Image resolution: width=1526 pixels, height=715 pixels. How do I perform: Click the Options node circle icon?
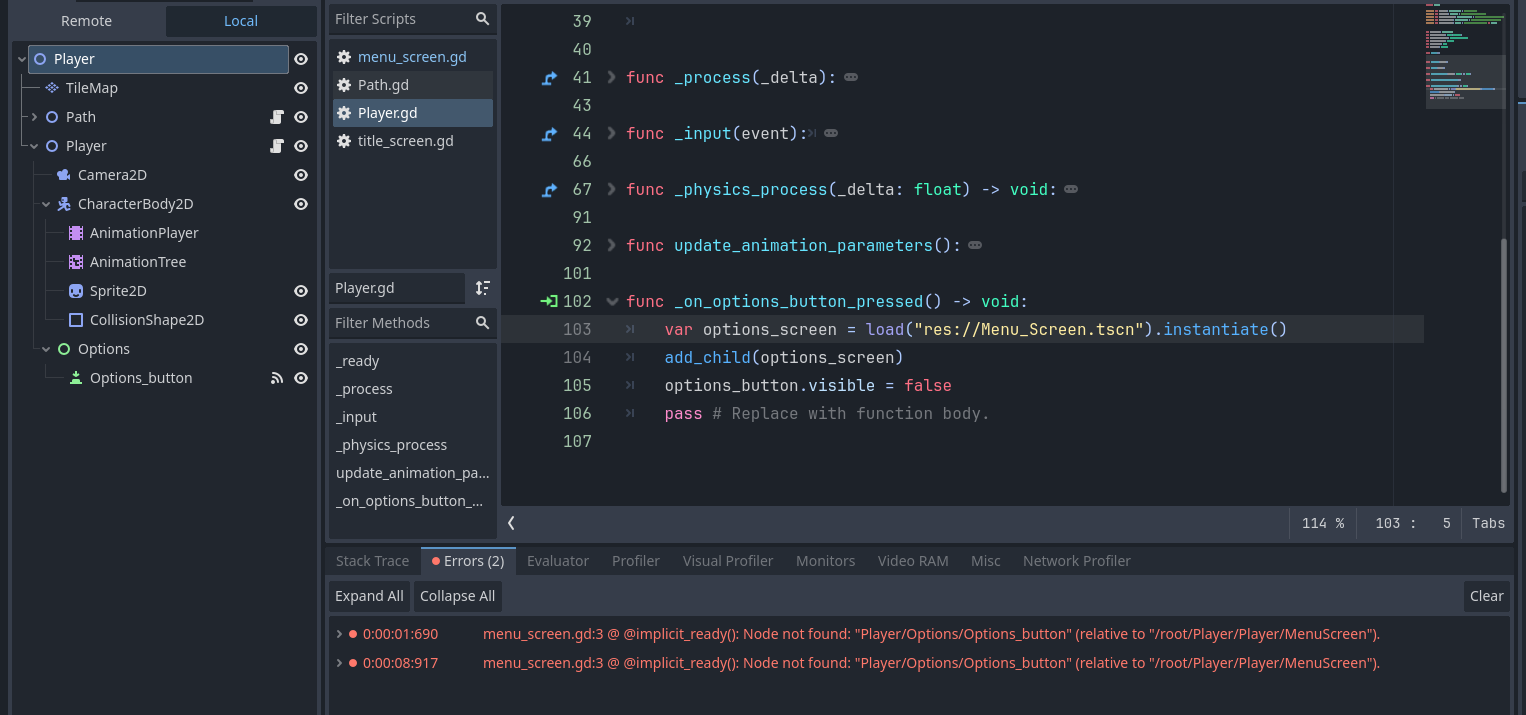point(64,349)
